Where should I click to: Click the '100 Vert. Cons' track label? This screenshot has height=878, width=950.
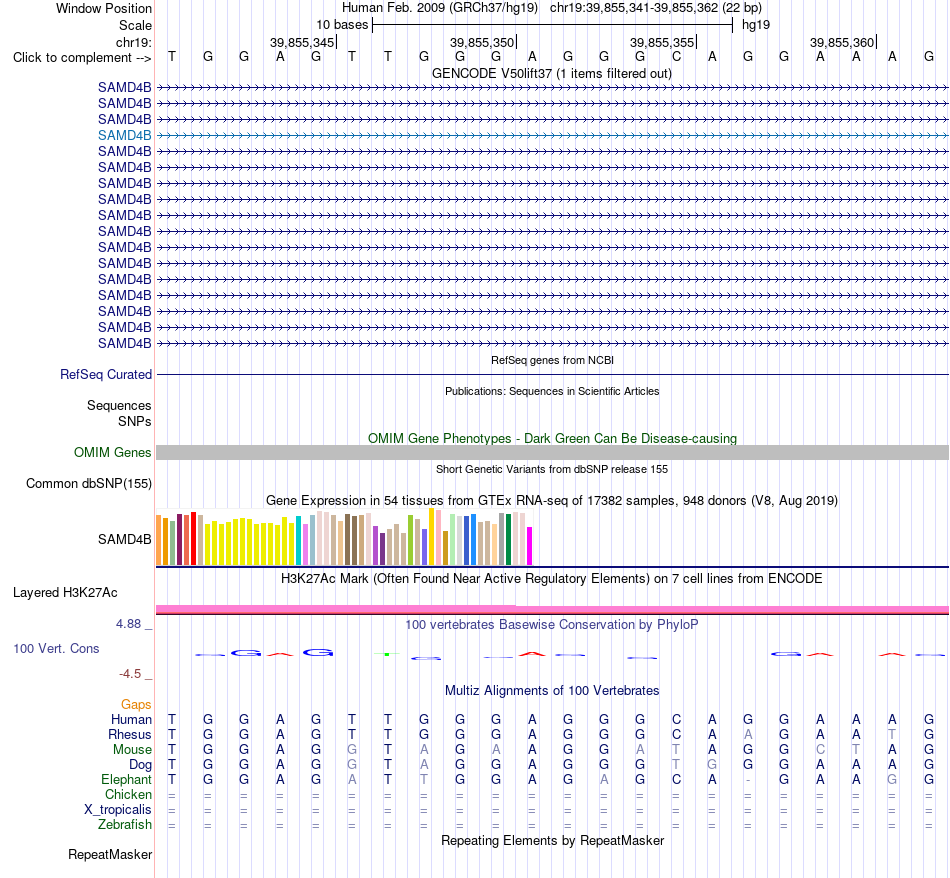click(x=56, y=648)
